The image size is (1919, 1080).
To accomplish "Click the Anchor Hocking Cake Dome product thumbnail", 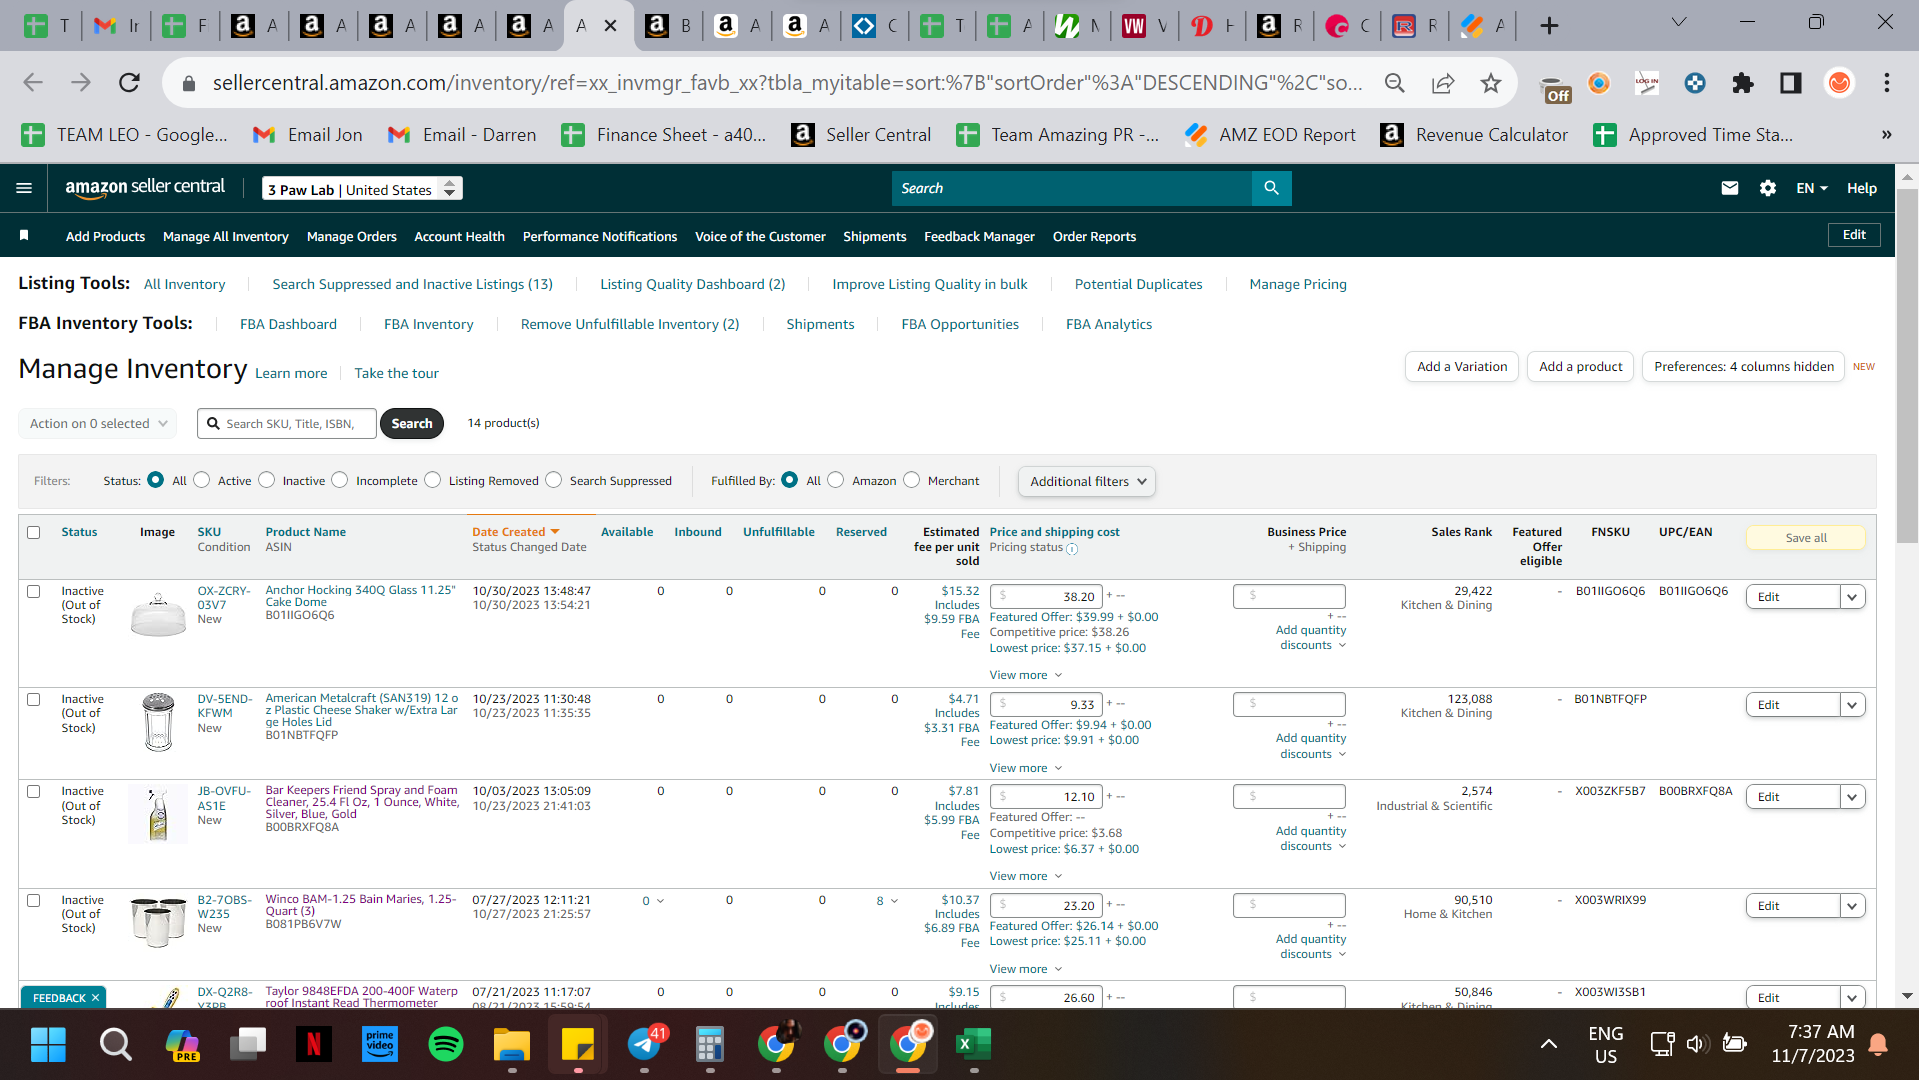I will pos(158,613).
